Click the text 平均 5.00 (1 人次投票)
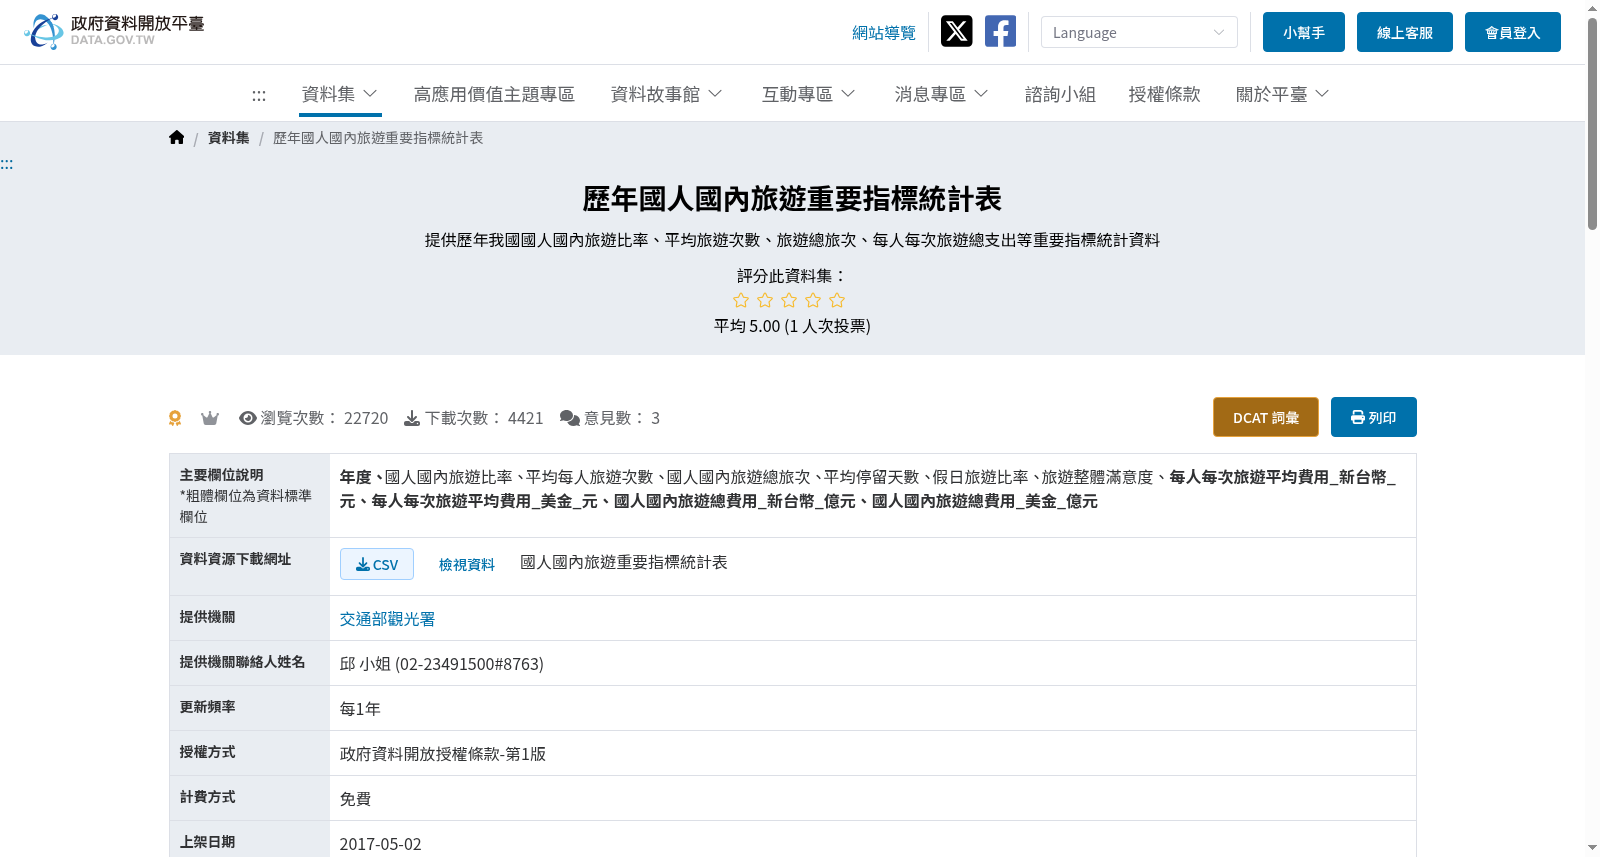This screenshot has height=857, width=1600. 792,326
